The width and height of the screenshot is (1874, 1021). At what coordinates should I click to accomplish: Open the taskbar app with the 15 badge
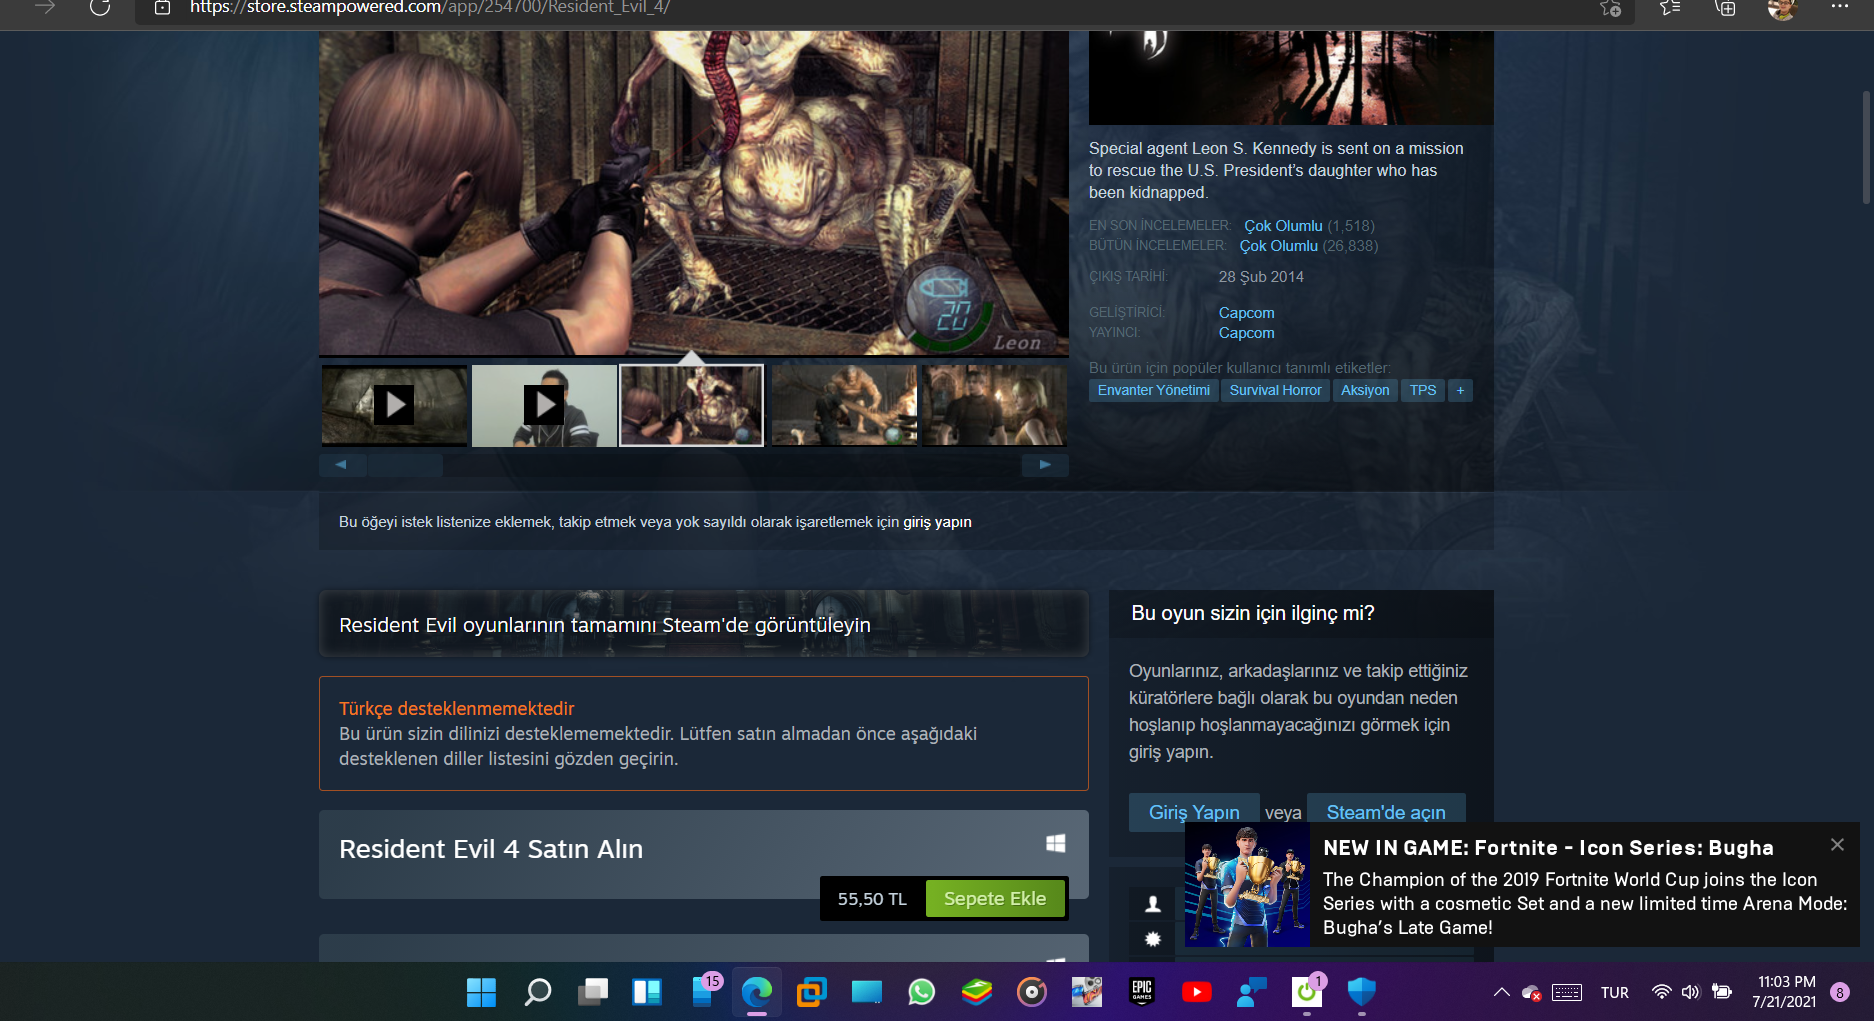pos(704,992)
